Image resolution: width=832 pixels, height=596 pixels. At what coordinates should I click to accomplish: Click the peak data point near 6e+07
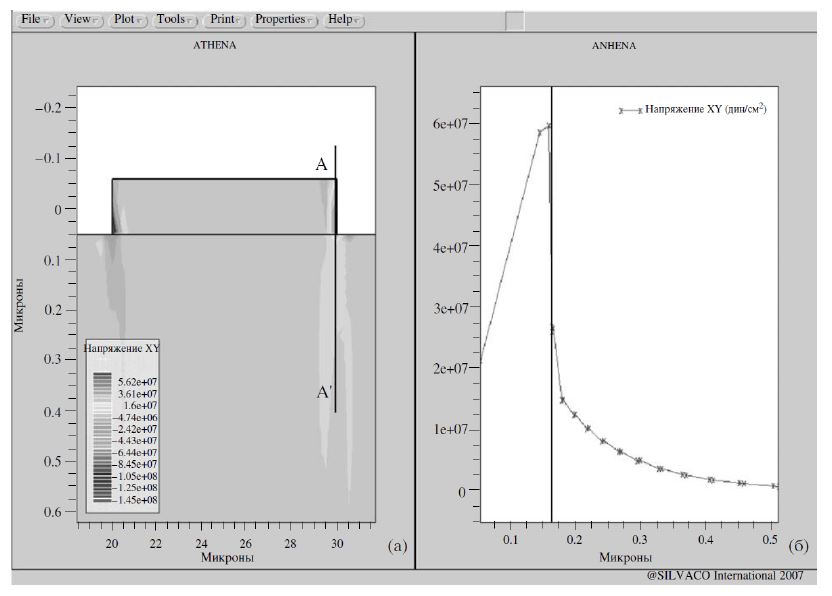548,126
